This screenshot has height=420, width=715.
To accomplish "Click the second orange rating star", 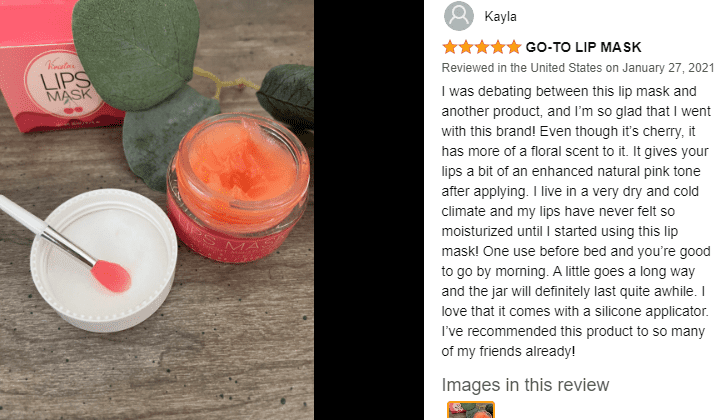I will pyautogui.click(x=466, y=47).
